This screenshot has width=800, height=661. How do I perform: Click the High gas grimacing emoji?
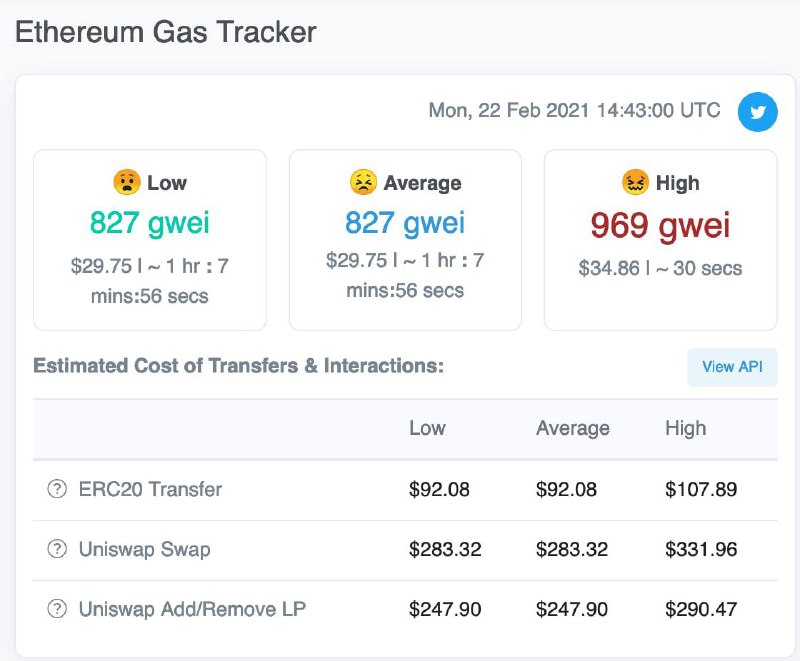[x=635, y=182]
